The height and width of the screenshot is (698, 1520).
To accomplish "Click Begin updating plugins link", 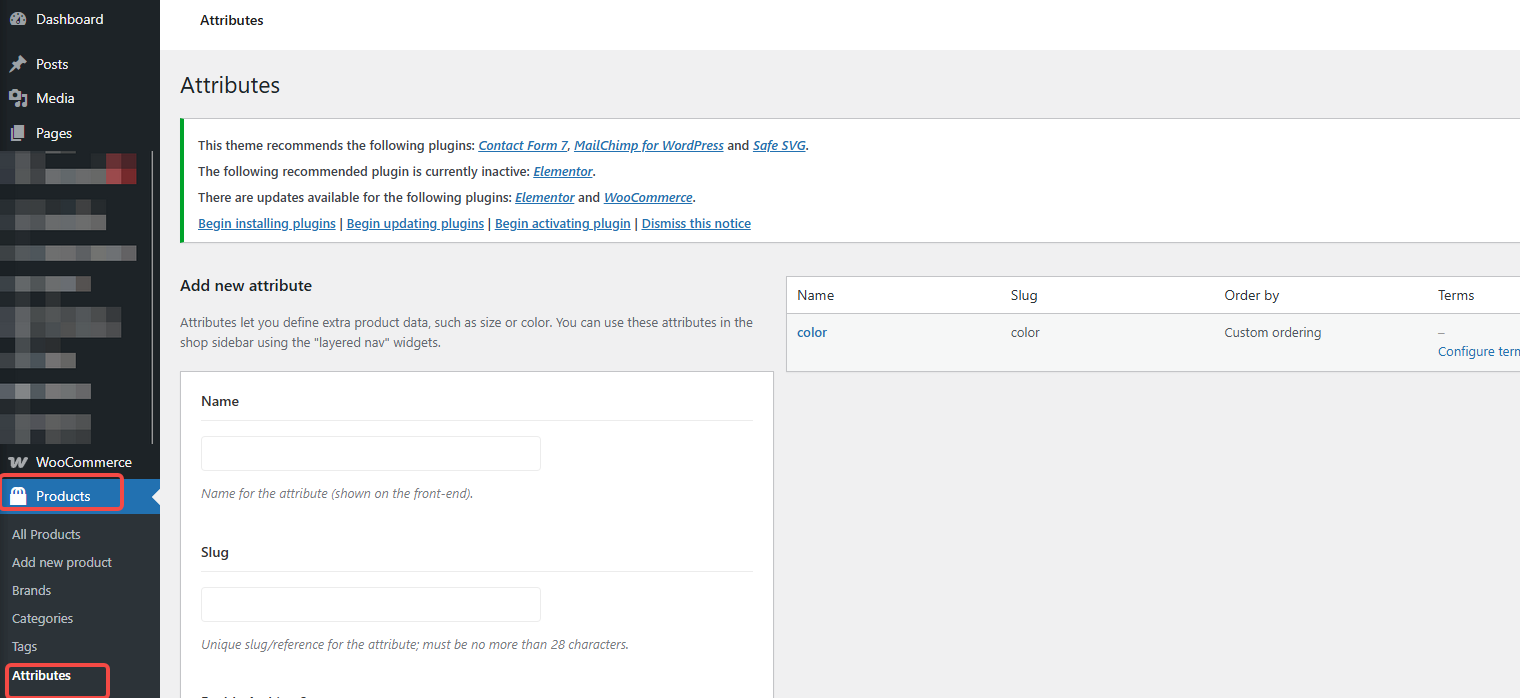I will [x=415, y=223].
